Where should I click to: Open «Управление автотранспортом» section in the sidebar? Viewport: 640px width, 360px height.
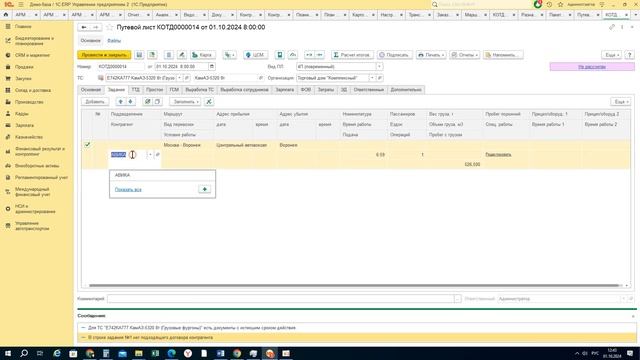tap(32, 226)
